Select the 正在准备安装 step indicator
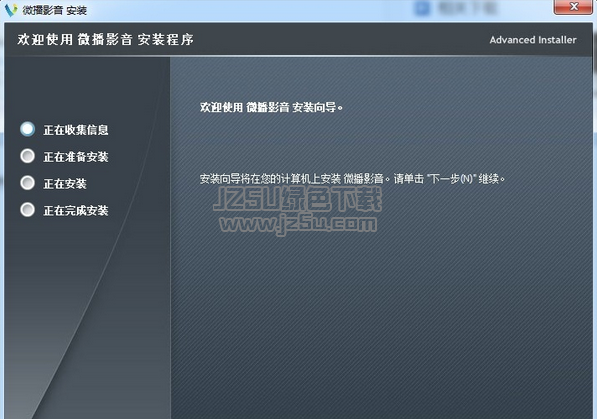The image size is (597, 419). coord(27,156)
